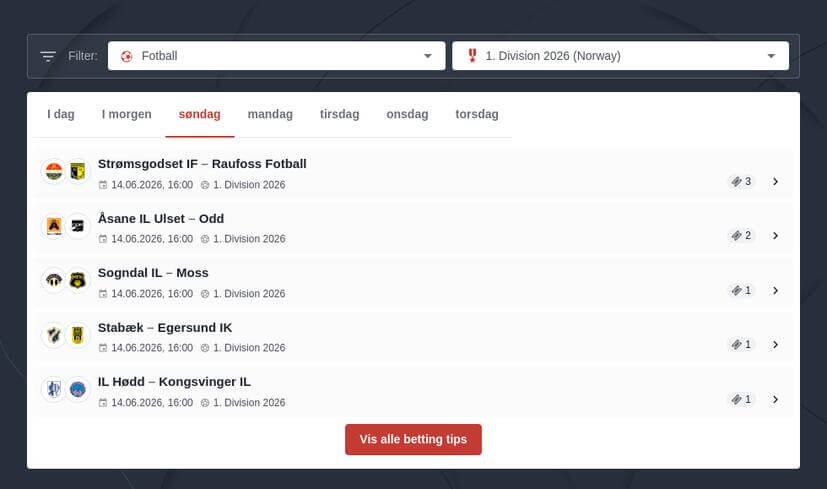Viewport: 827px width, 489px height.
Task: Click 1. Division 2026 text in Sogndal row
Action: pyautogui.click(x=249, y=293)
